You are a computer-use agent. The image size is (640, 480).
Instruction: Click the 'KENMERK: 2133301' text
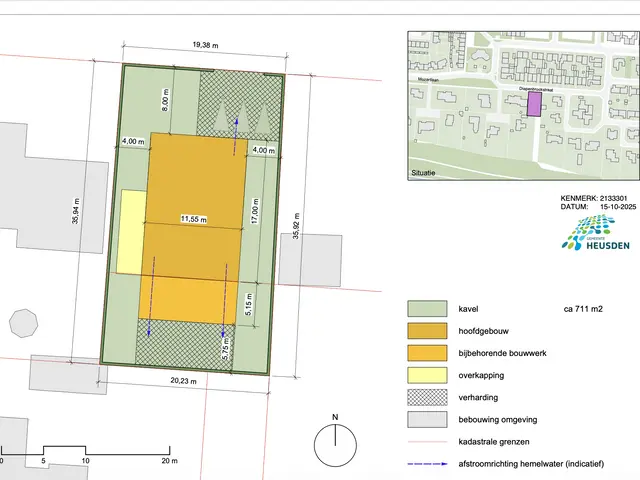coord(593,198)
